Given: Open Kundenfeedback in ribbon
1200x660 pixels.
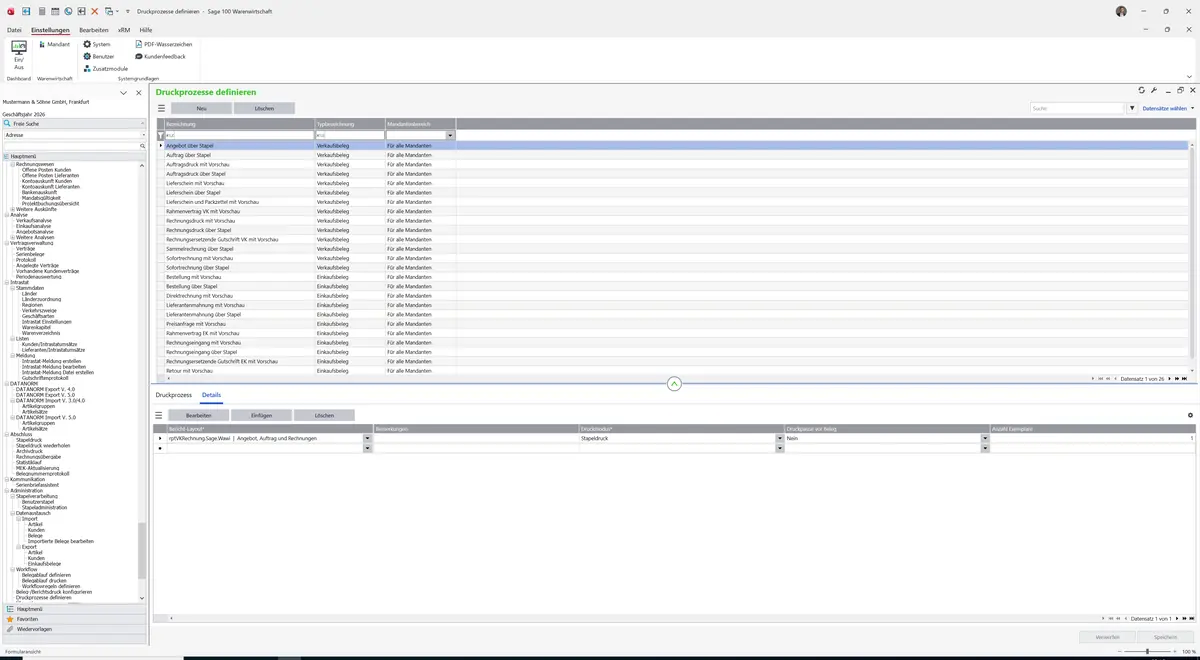Looking at the screenshot, I should [x=160, y=56].
